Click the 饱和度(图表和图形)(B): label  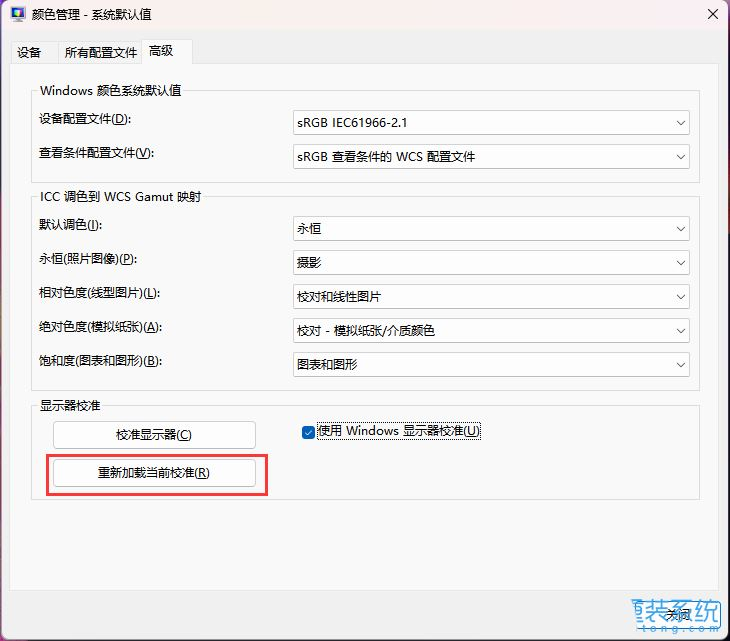click(101, 361)
